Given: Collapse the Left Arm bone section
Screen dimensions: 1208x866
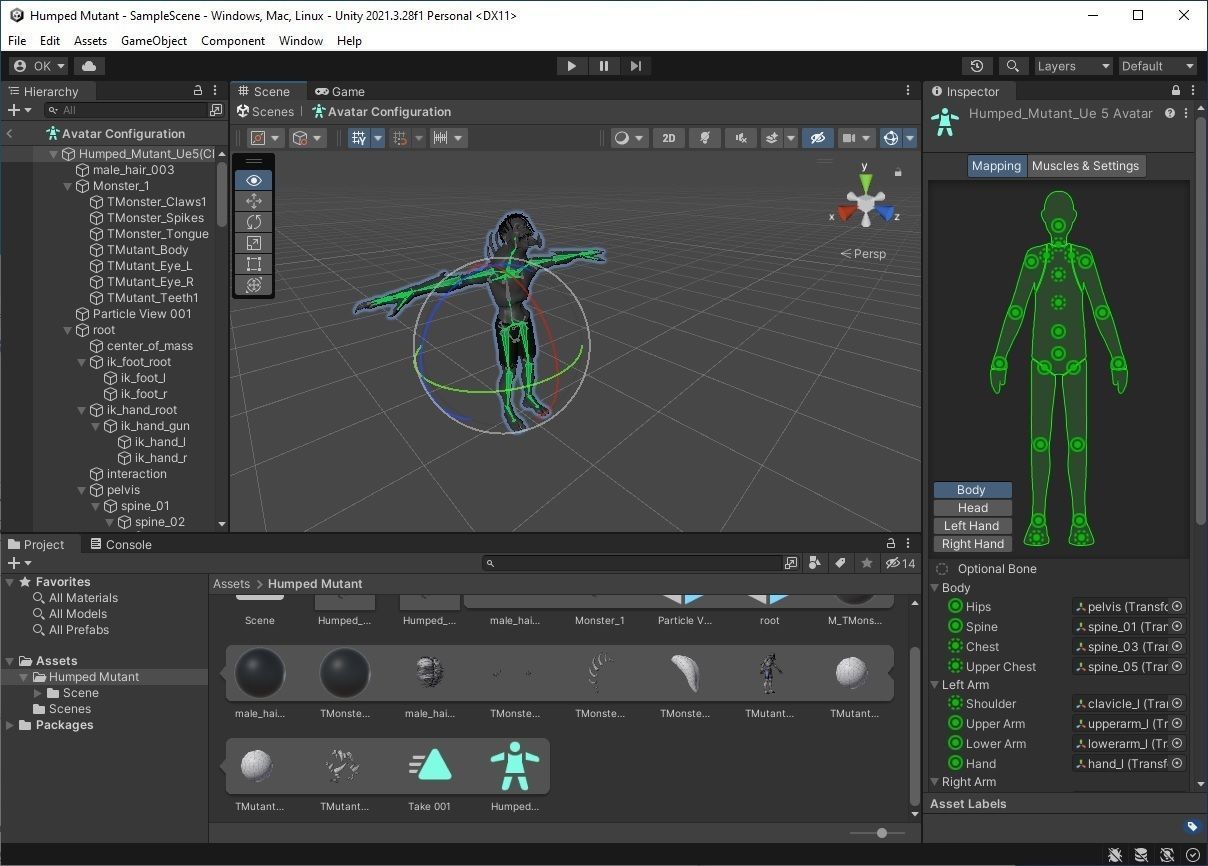Looking at the screenshot, I should pos(936,685).
